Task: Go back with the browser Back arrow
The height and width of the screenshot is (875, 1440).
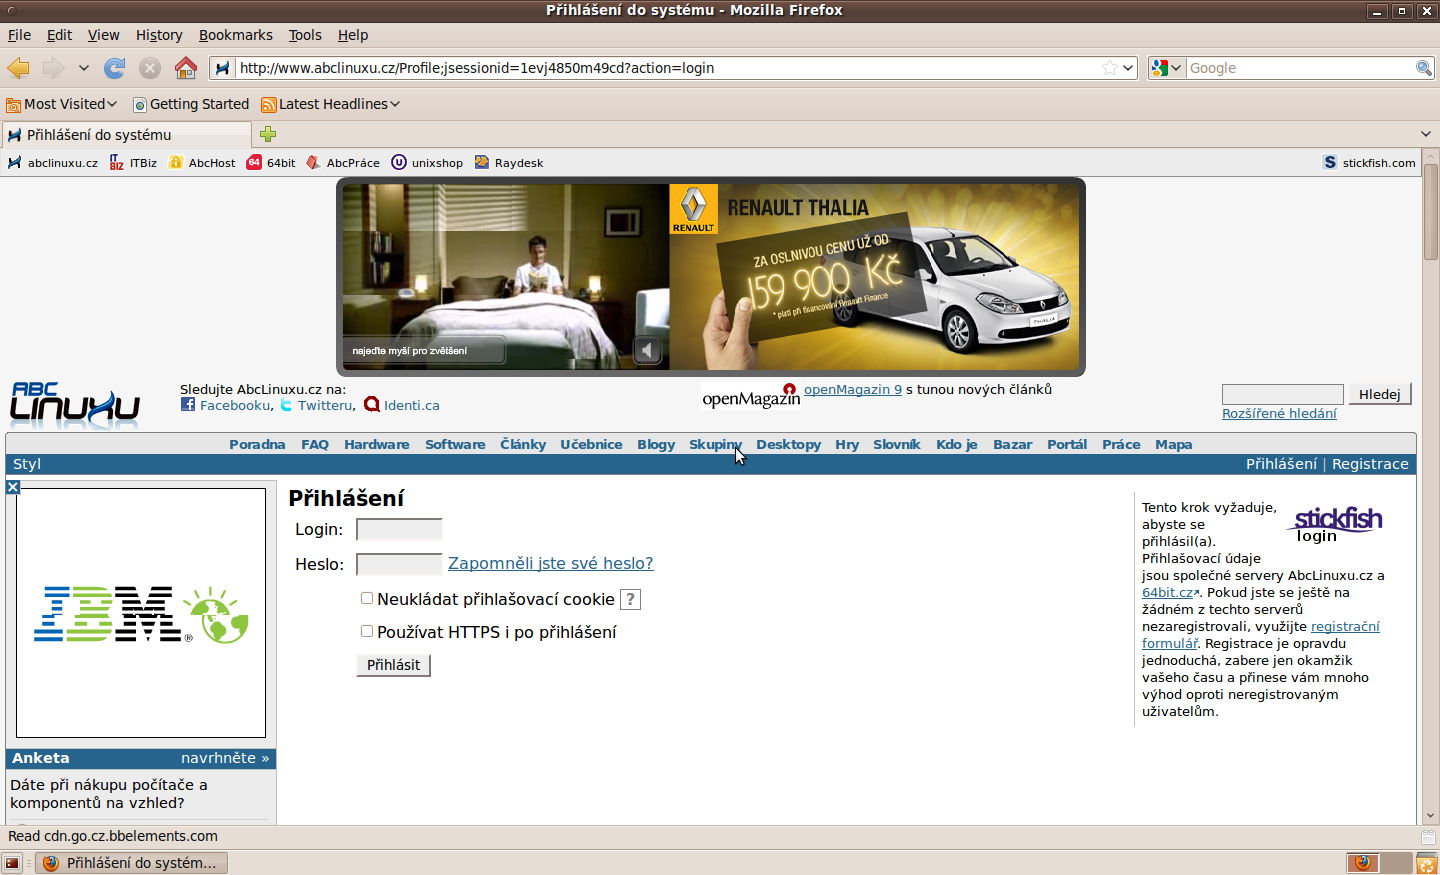Action: tap(18, 68)
